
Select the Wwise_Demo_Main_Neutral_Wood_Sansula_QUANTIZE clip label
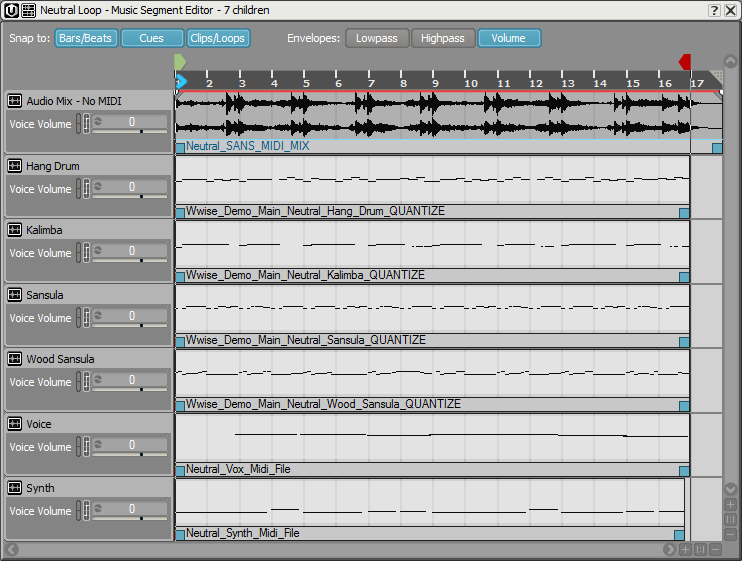323,404
